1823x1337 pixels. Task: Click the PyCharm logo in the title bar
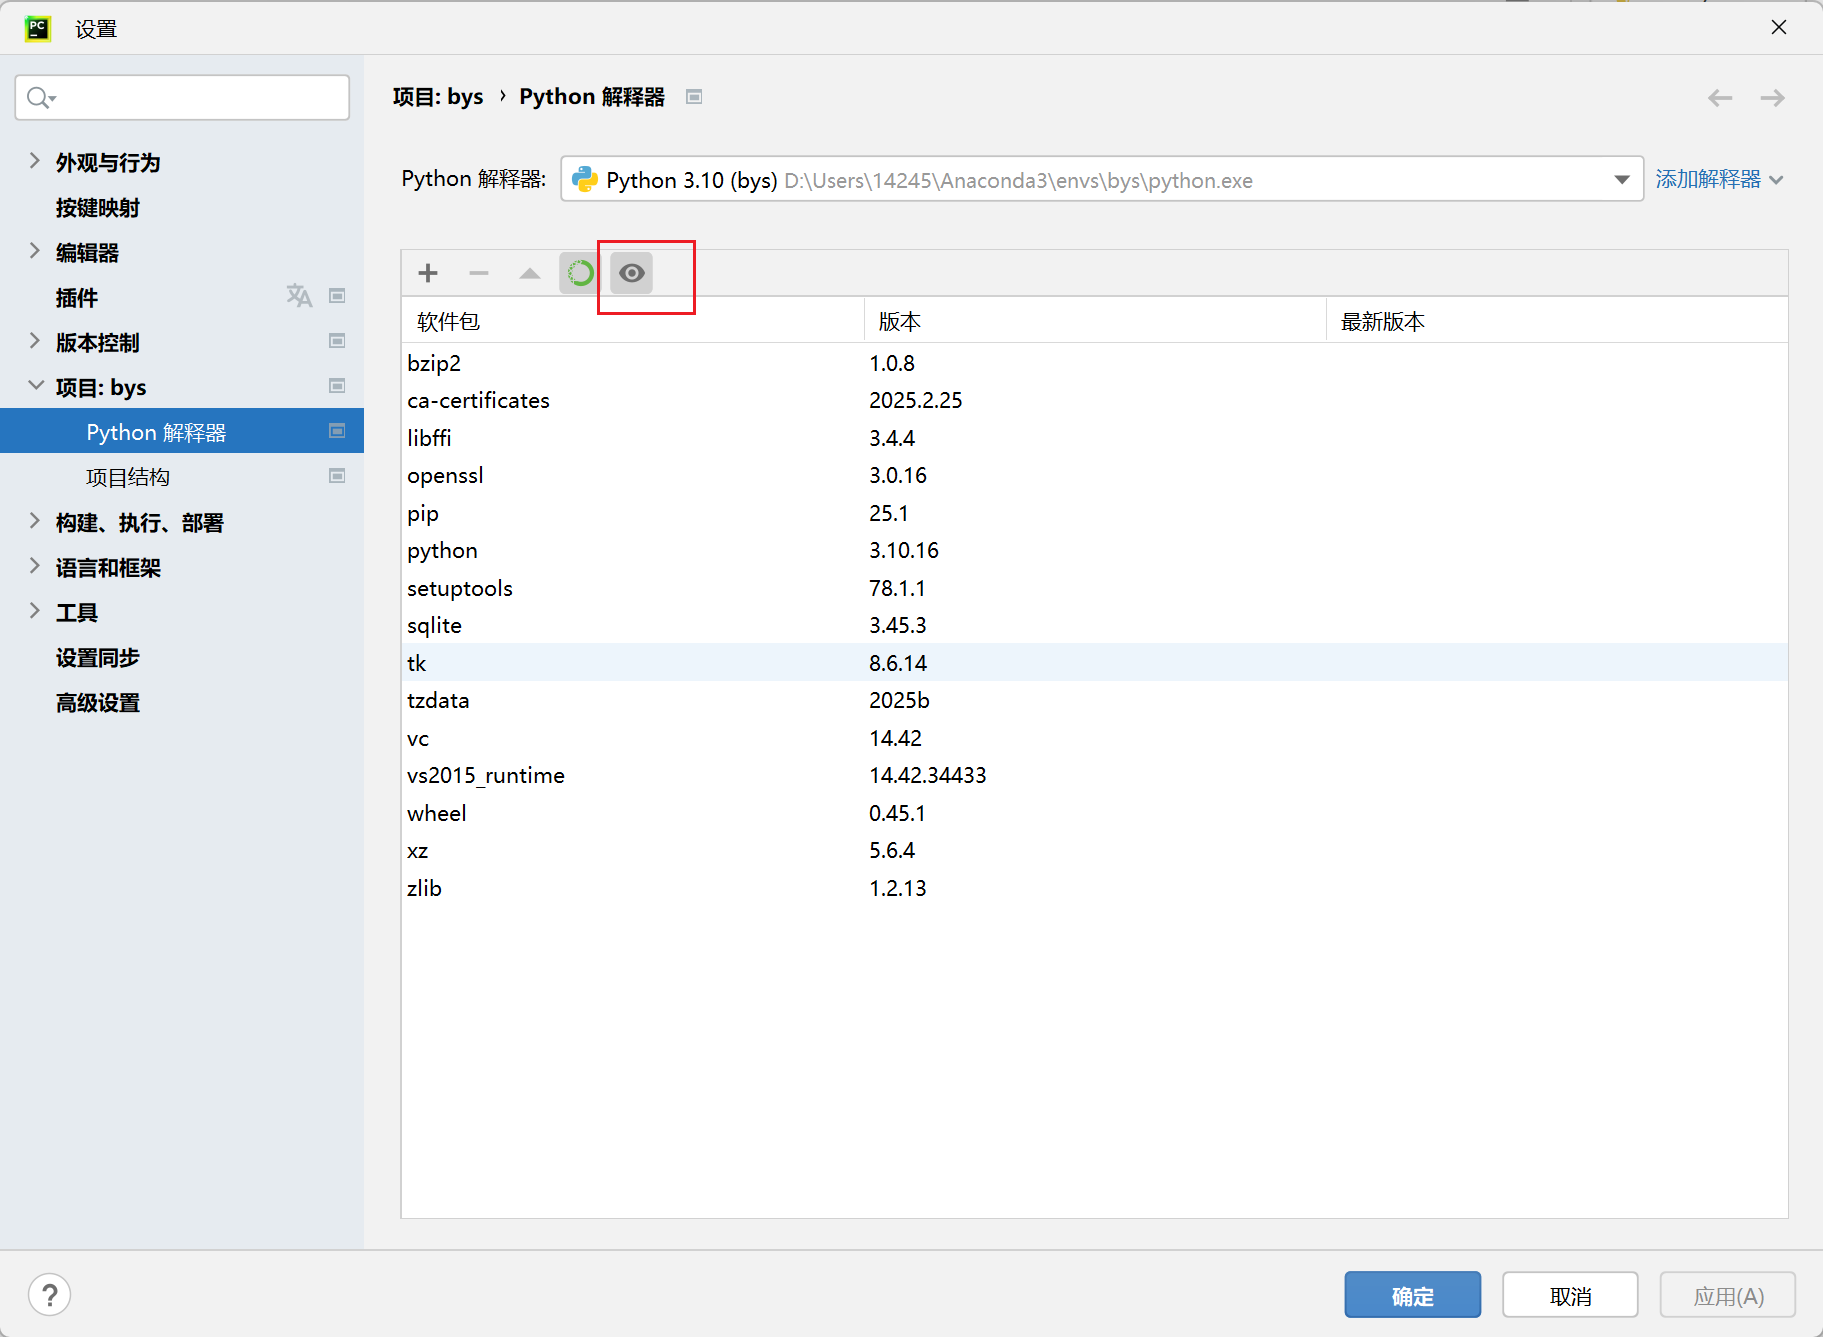tap(38, 28)
